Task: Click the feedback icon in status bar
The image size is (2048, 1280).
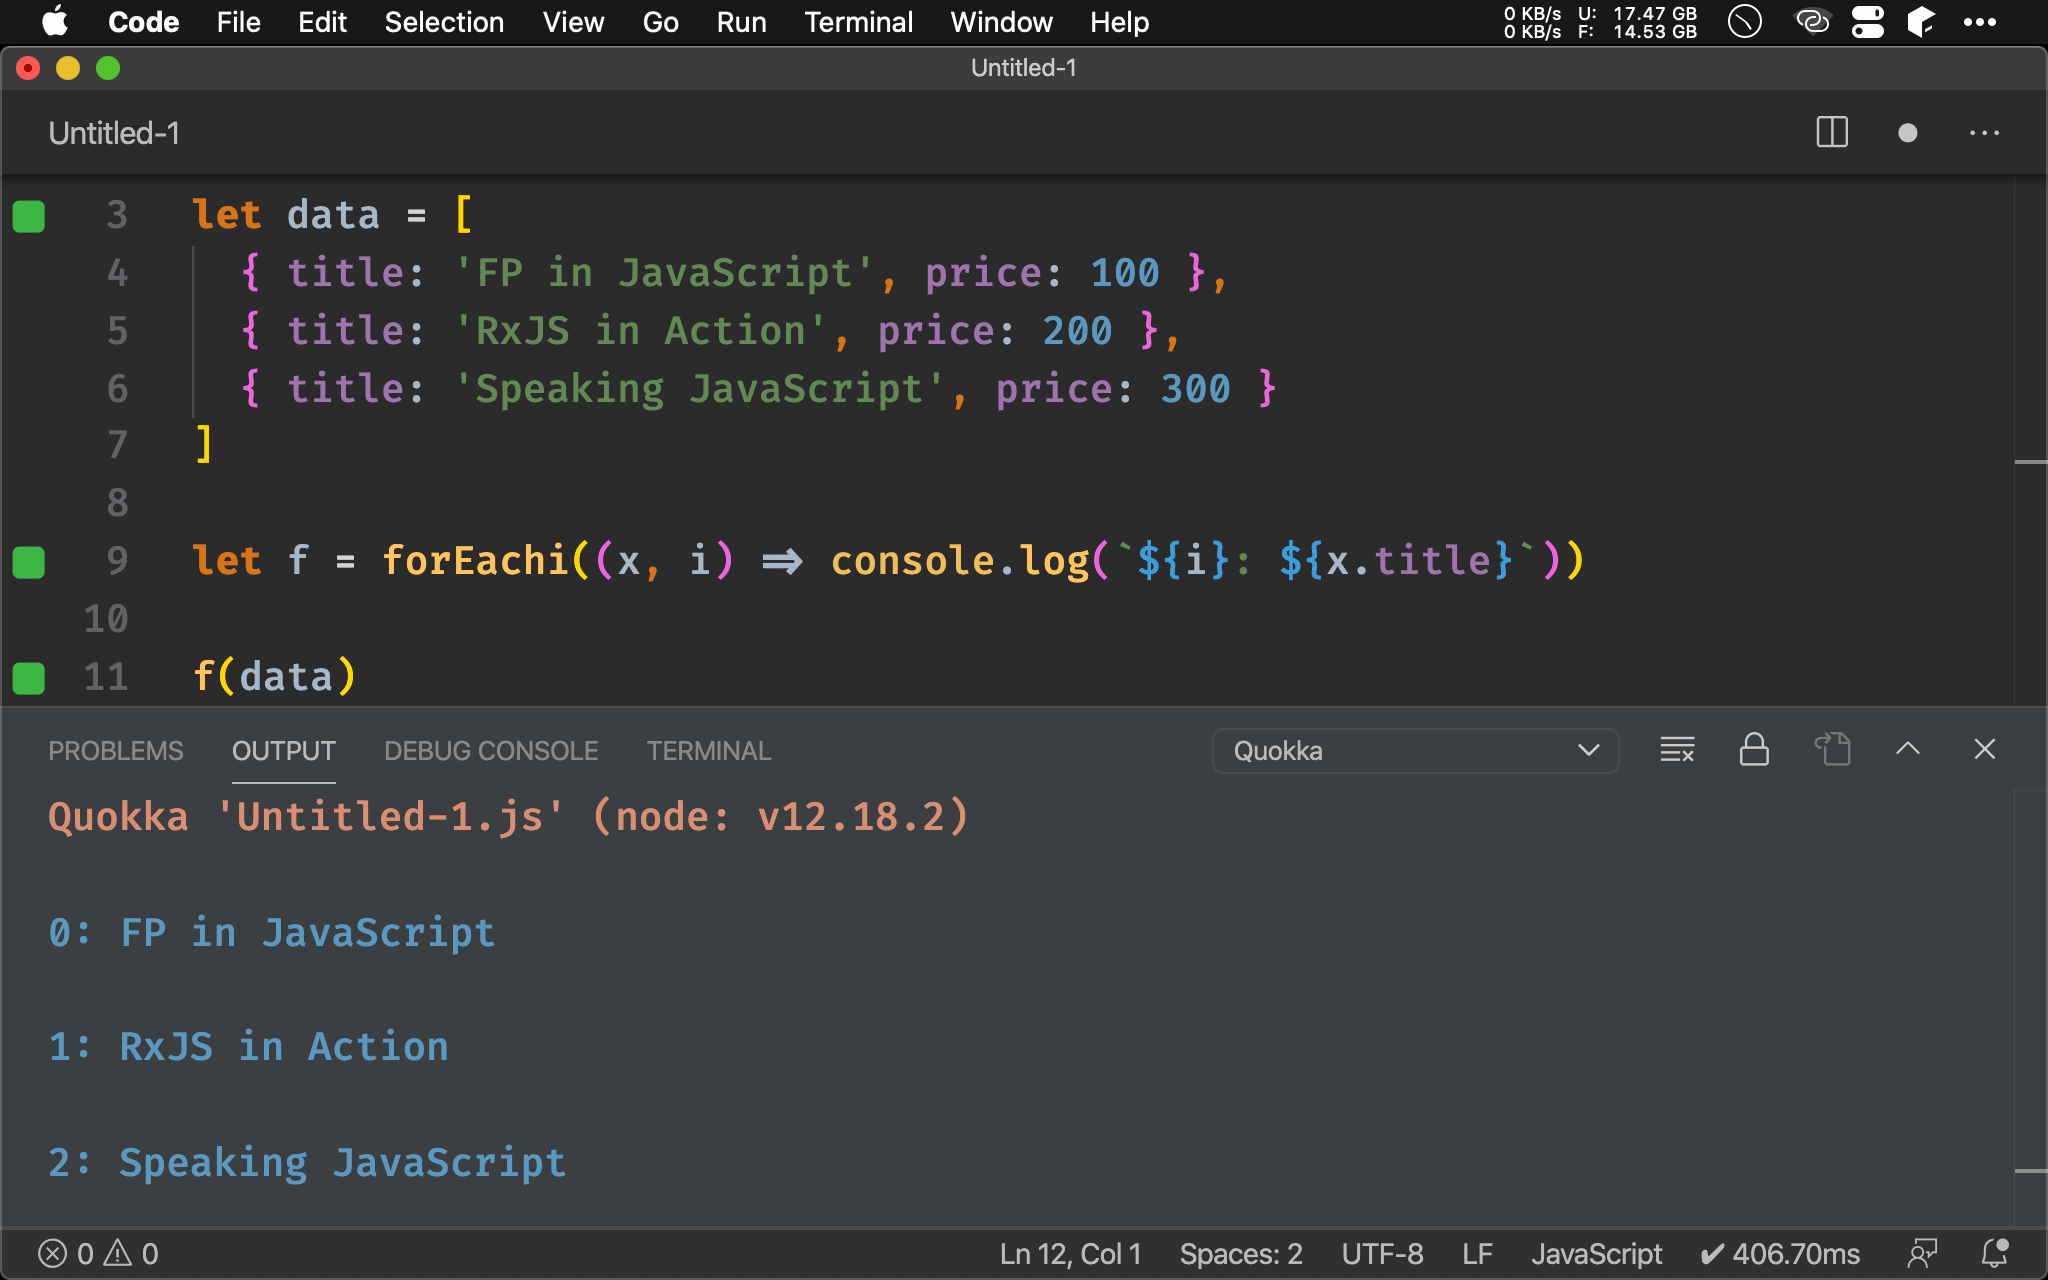Action: [x=1922, y=1254]
